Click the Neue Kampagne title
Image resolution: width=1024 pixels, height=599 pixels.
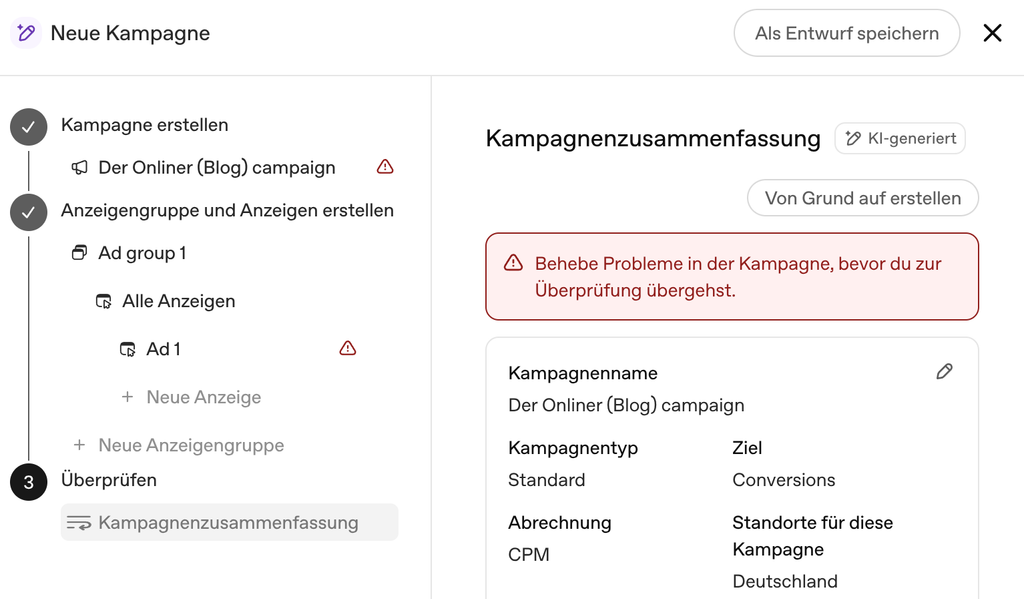(x=131, y=33)
